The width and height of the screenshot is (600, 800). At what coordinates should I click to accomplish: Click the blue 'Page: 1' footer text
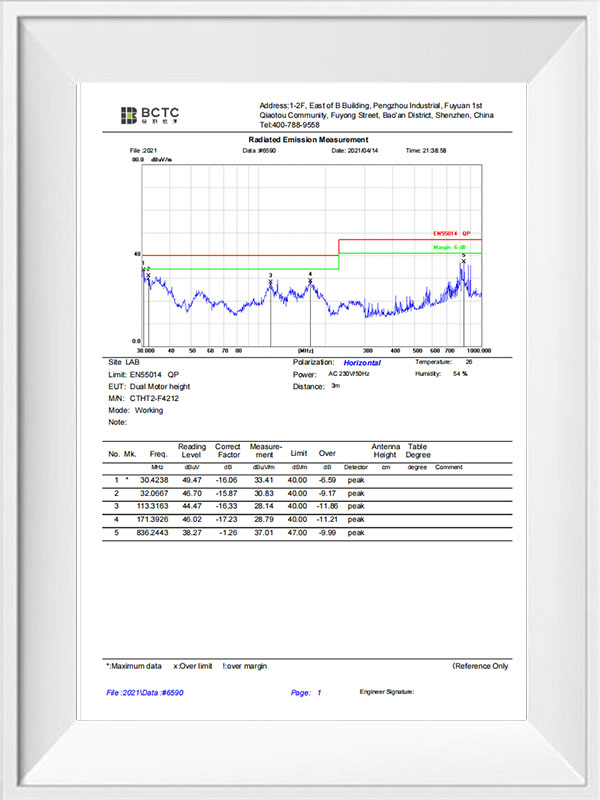pos(306,693)
